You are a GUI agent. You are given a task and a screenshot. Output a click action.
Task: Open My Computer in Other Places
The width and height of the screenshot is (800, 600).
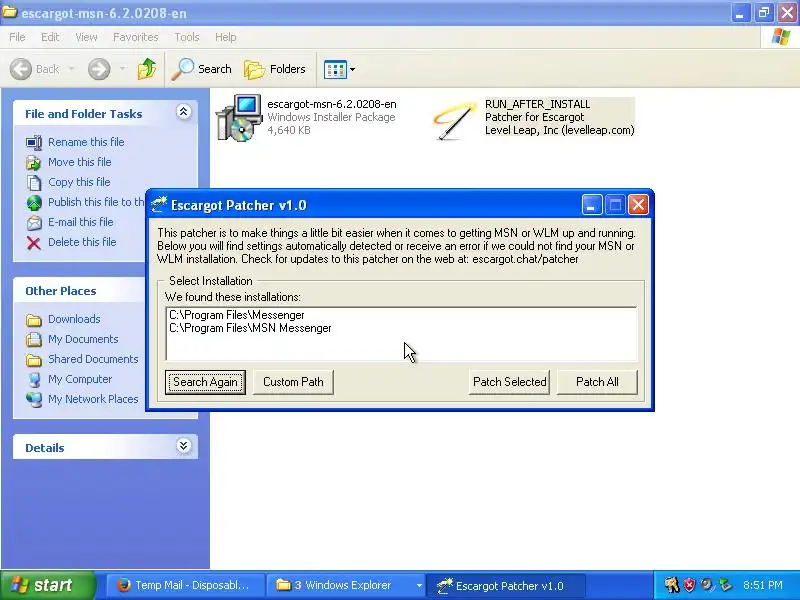click(x=80, y=379)
